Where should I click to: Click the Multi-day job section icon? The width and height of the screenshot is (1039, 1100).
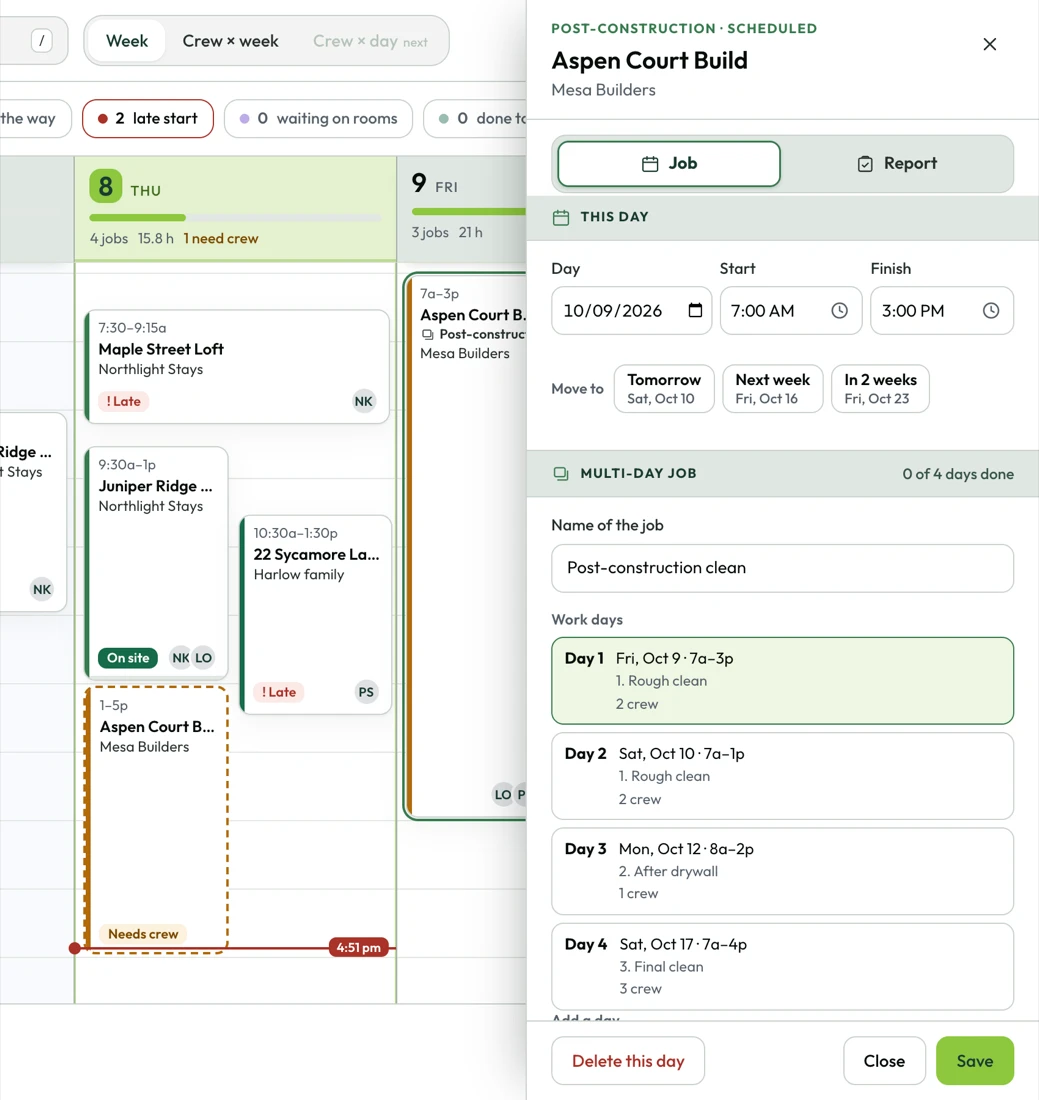[561, 474]
